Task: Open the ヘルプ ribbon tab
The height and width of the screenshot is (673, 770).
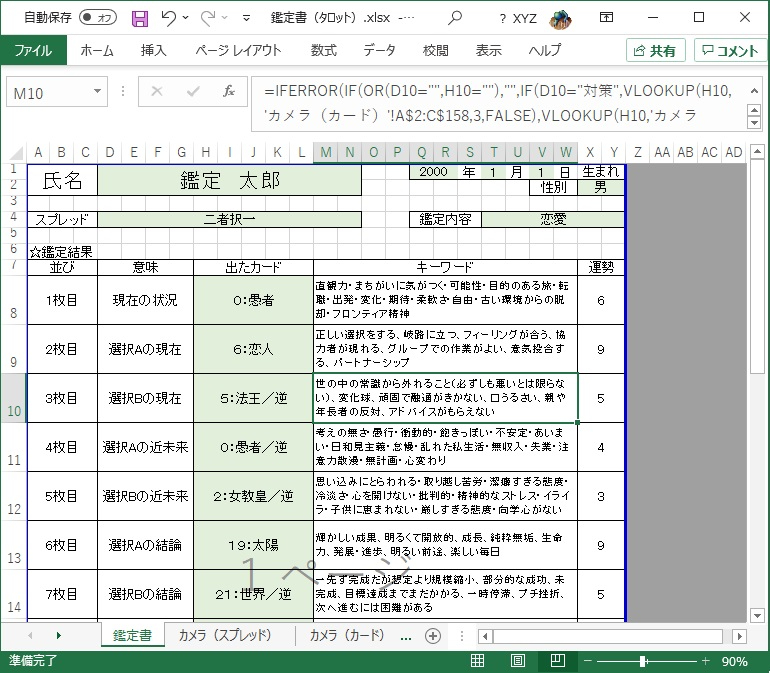Action: click(545, 50)
